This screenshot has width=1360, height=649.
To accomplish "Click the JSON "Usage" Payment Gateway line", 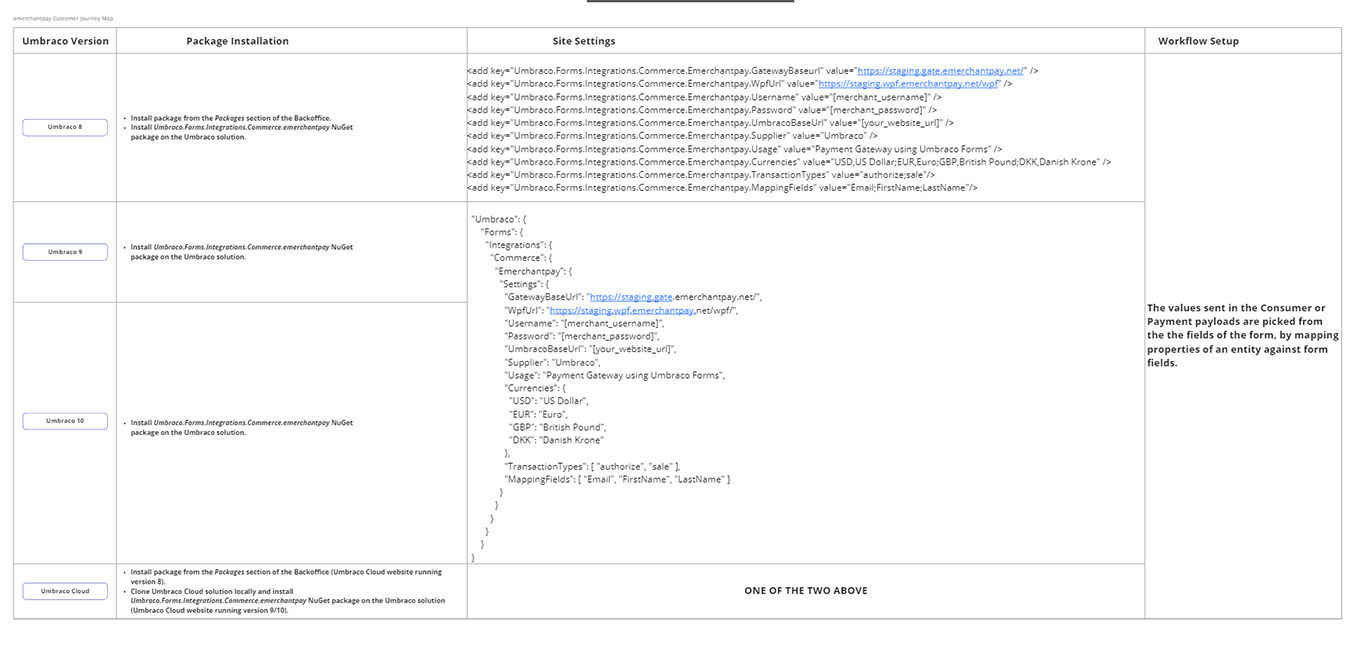I will coord(615,375).
